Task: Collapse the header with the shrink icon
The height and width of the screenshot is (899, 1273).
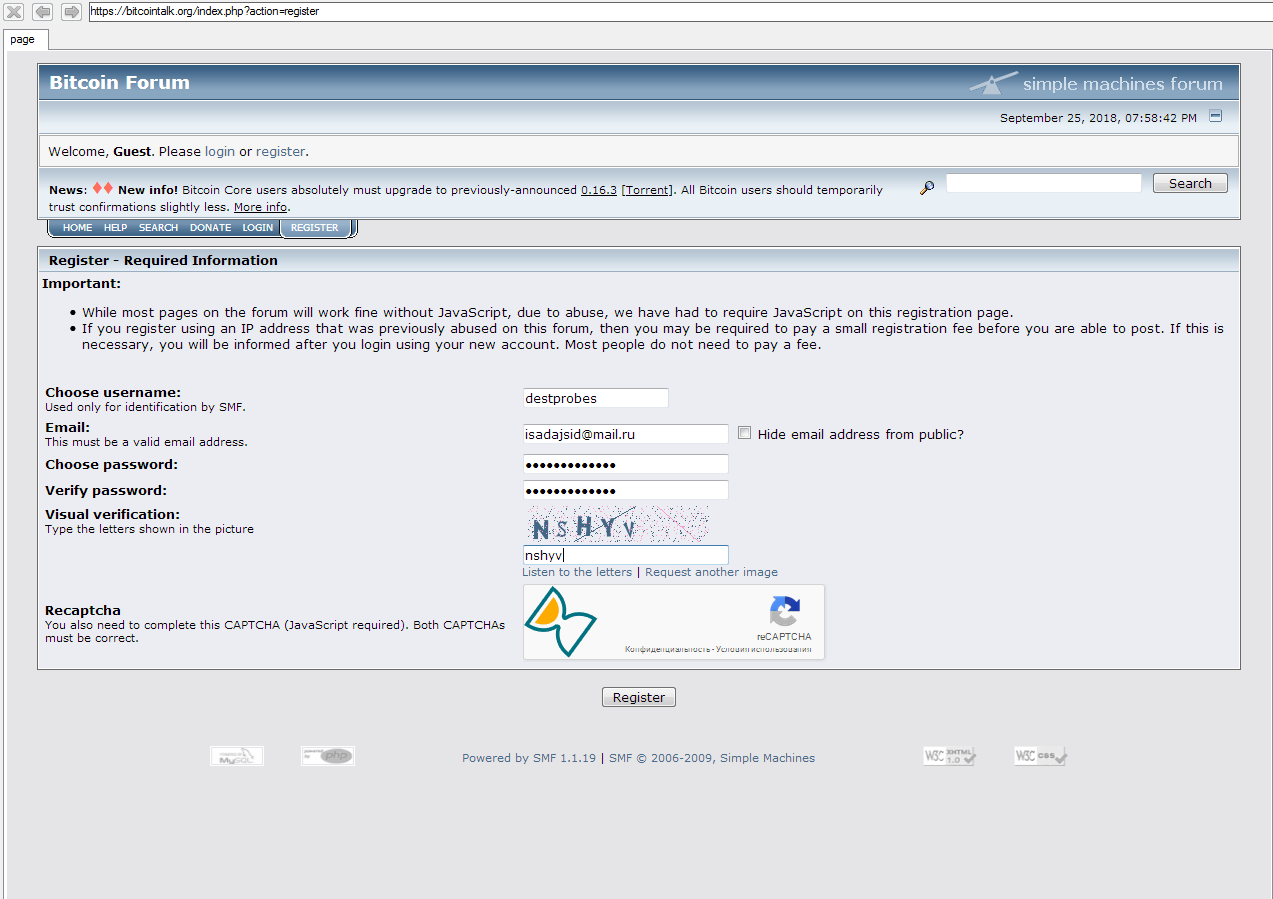Action: (x=1215, y=116)
